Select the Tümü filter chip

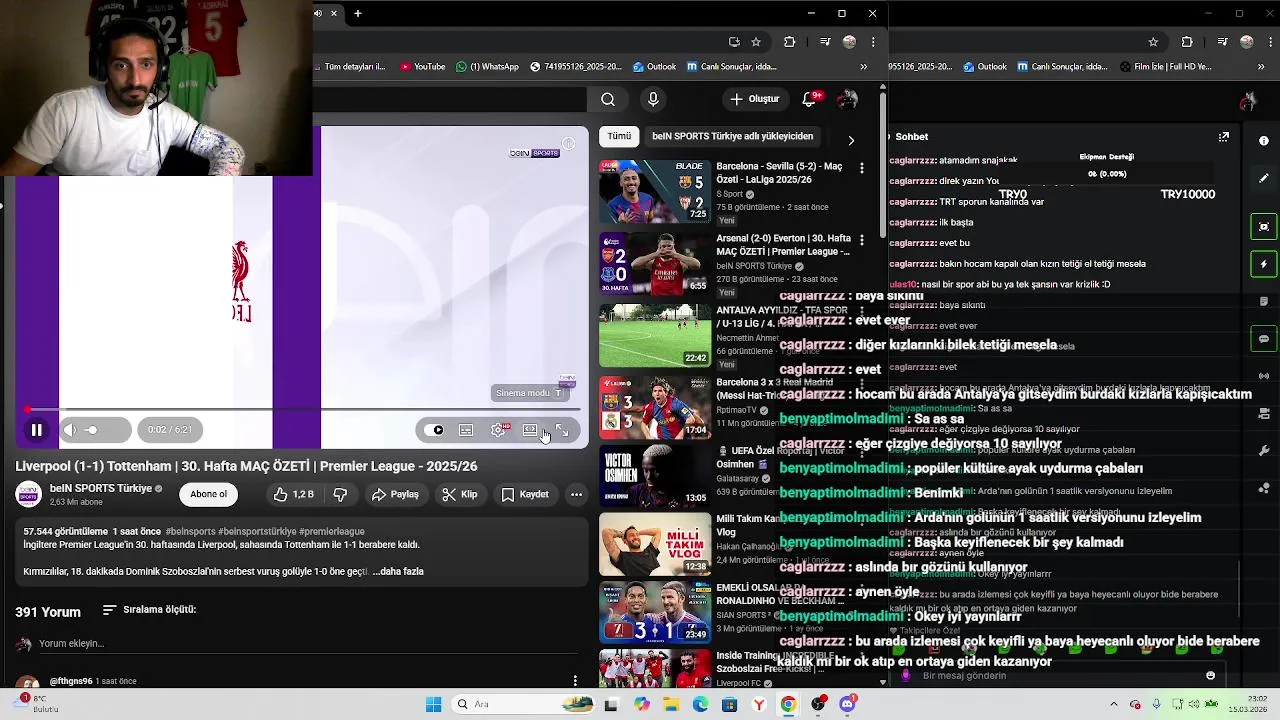point(620,136)
